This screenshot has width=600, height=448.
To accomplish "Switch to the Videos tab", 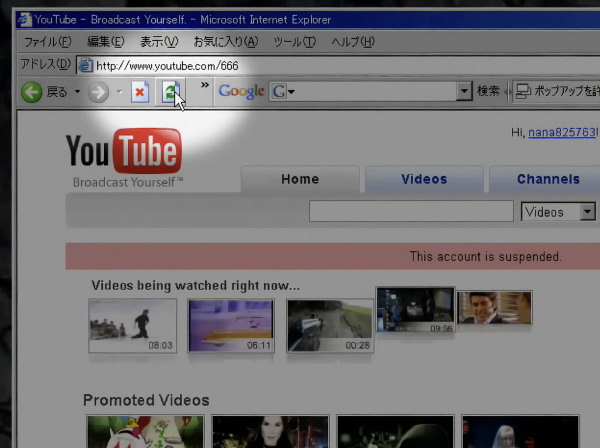I will click(x=424, y=179).
